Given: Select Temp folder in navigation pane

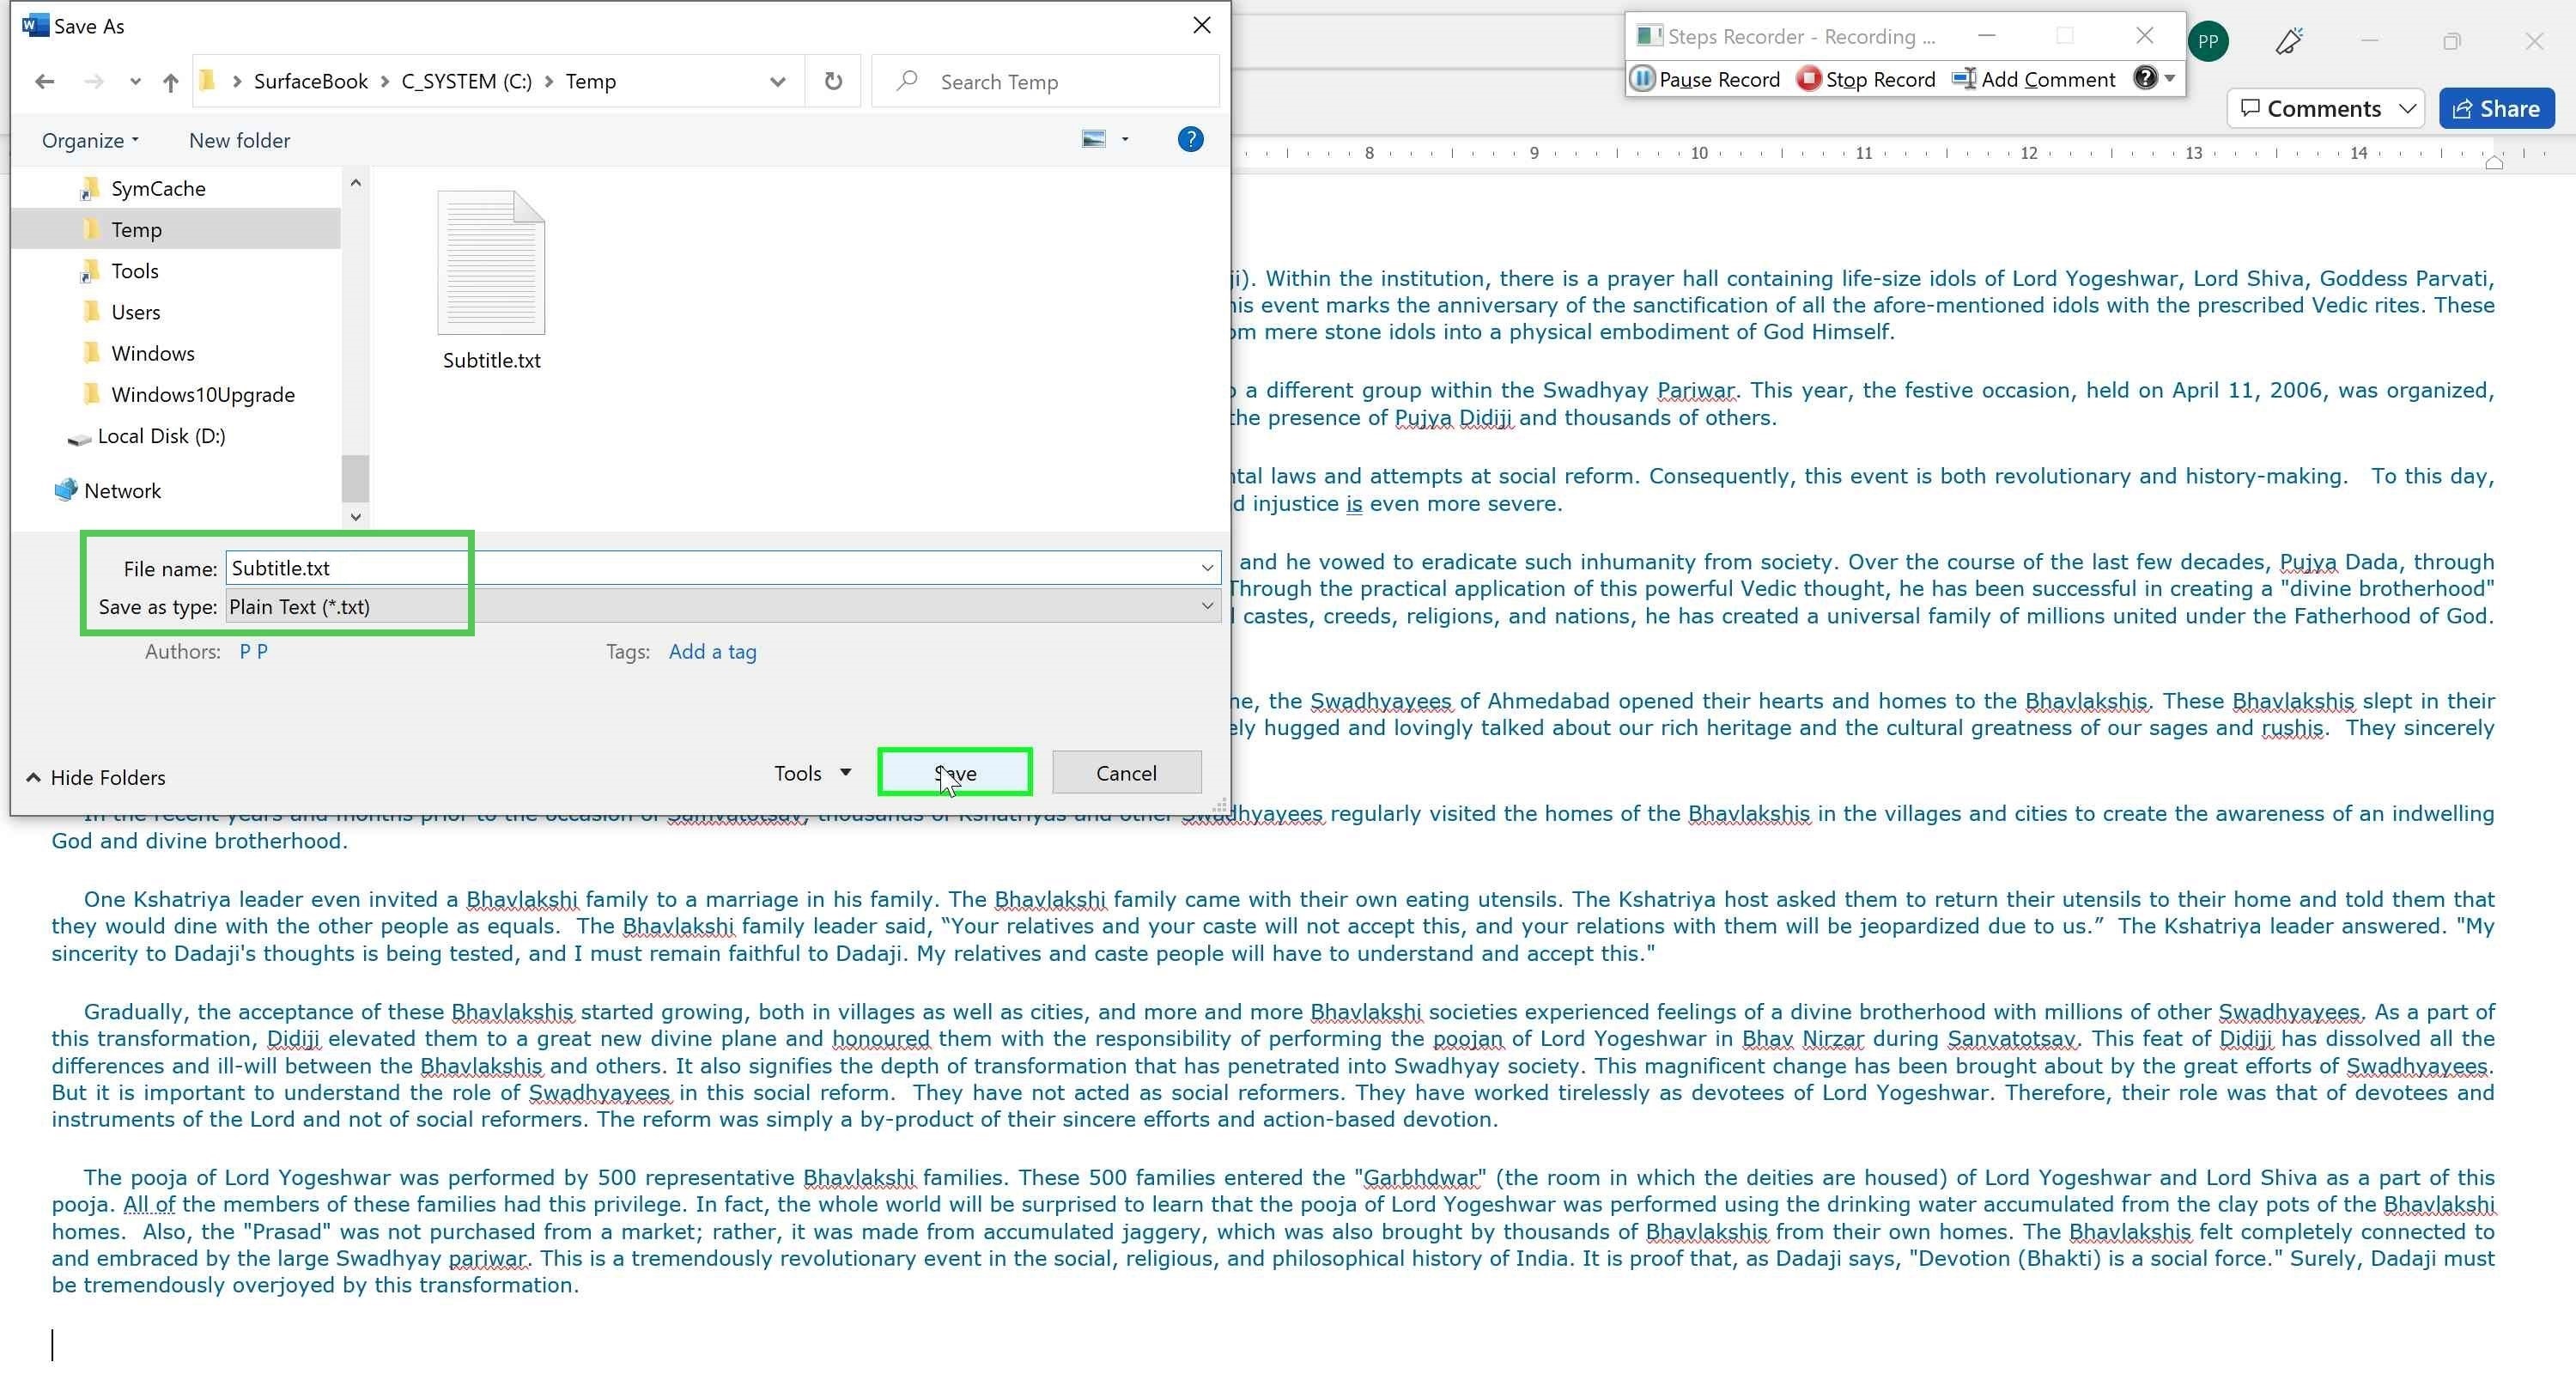Looking at the screenshot, I should pos(137,229).
